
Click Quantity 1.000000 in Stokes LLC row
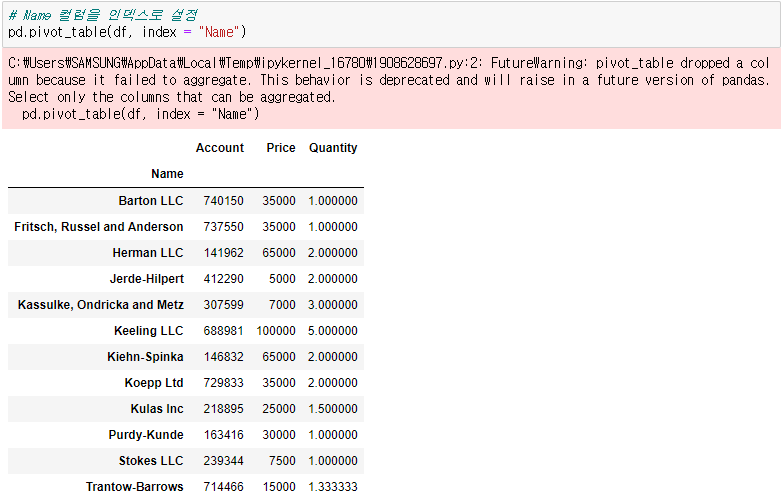coord(333,461)
